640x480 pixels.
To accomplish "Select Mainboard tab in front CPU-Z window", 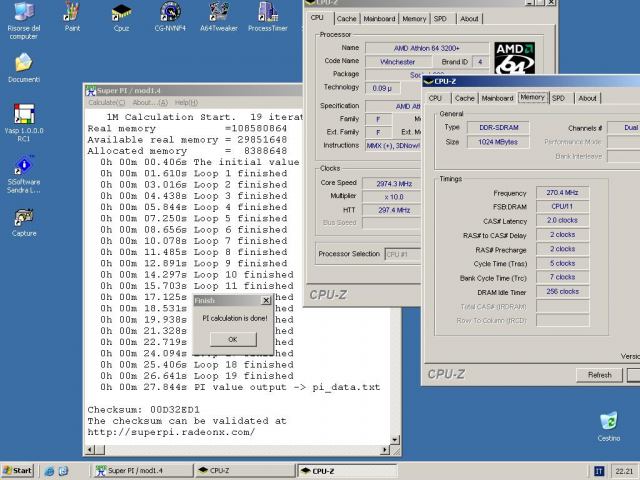I will (x=497, y=98).
